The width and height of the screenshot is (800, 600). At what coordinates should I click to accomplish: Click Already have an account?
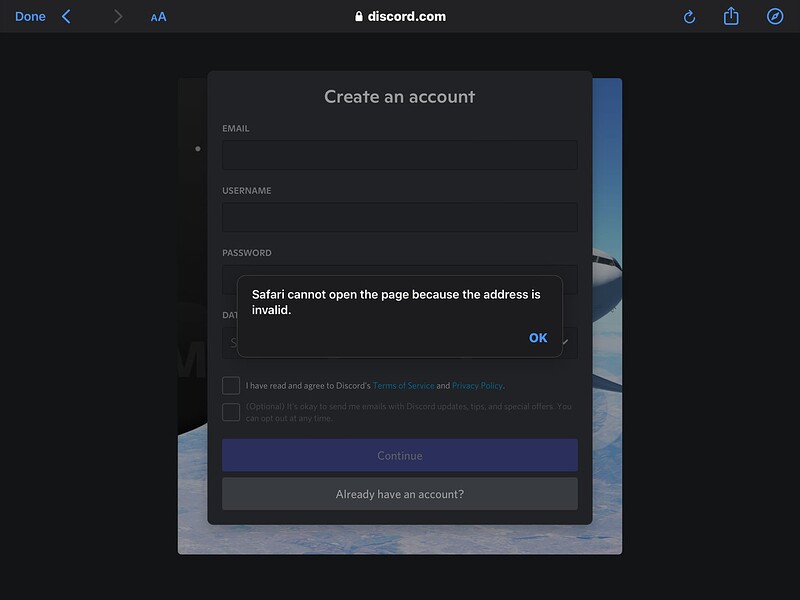(x=399, y=494)
